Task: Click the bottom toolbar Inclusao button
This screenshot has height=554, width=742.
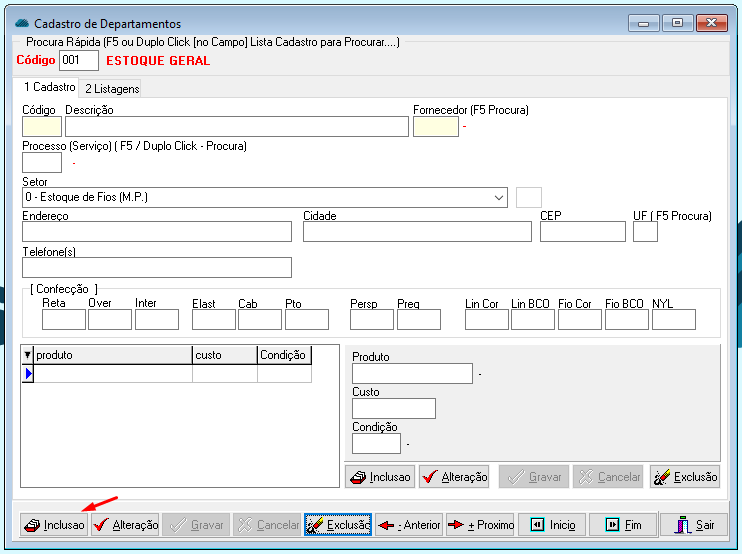Action: coord(54,525)
